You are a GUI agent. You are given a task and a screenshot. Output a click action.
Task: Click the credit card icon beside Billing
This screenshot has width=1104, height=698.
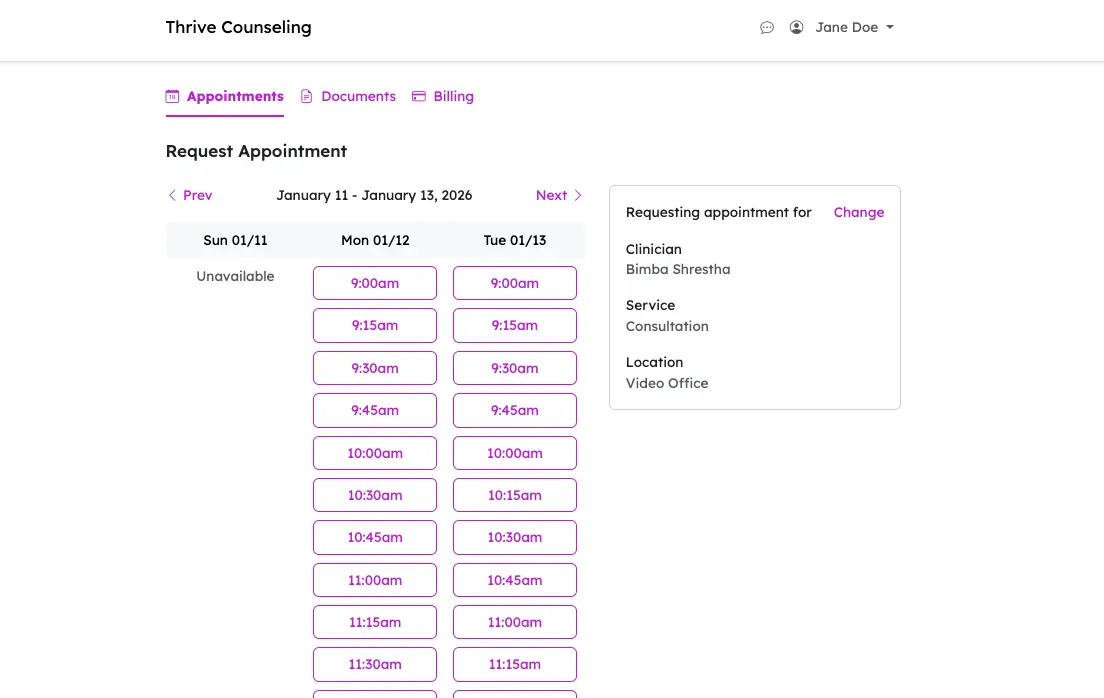419,97
